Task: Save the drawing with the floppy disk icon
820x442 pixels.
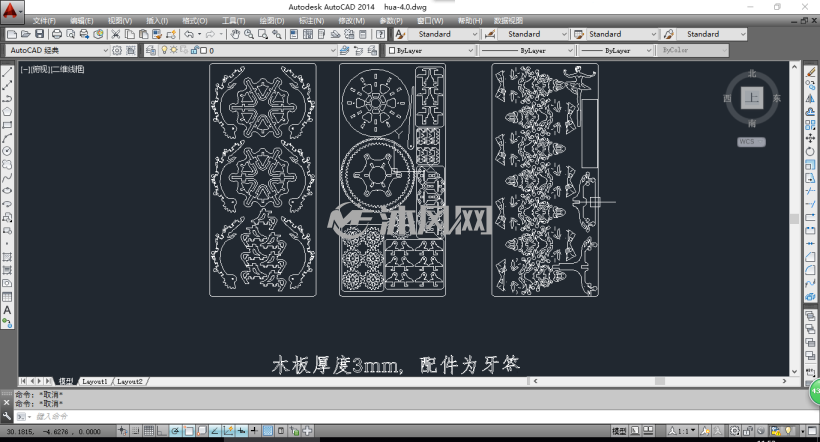Action: [39, 34]
